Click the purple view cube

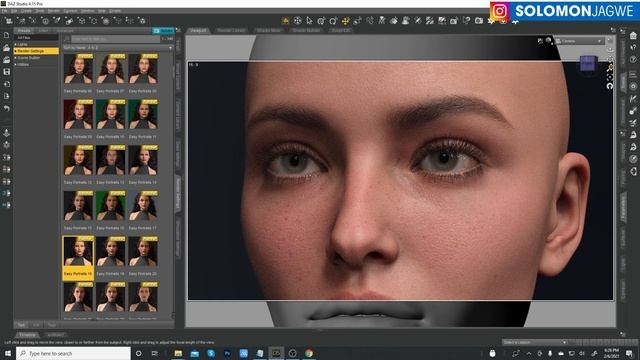pos(588,63)
